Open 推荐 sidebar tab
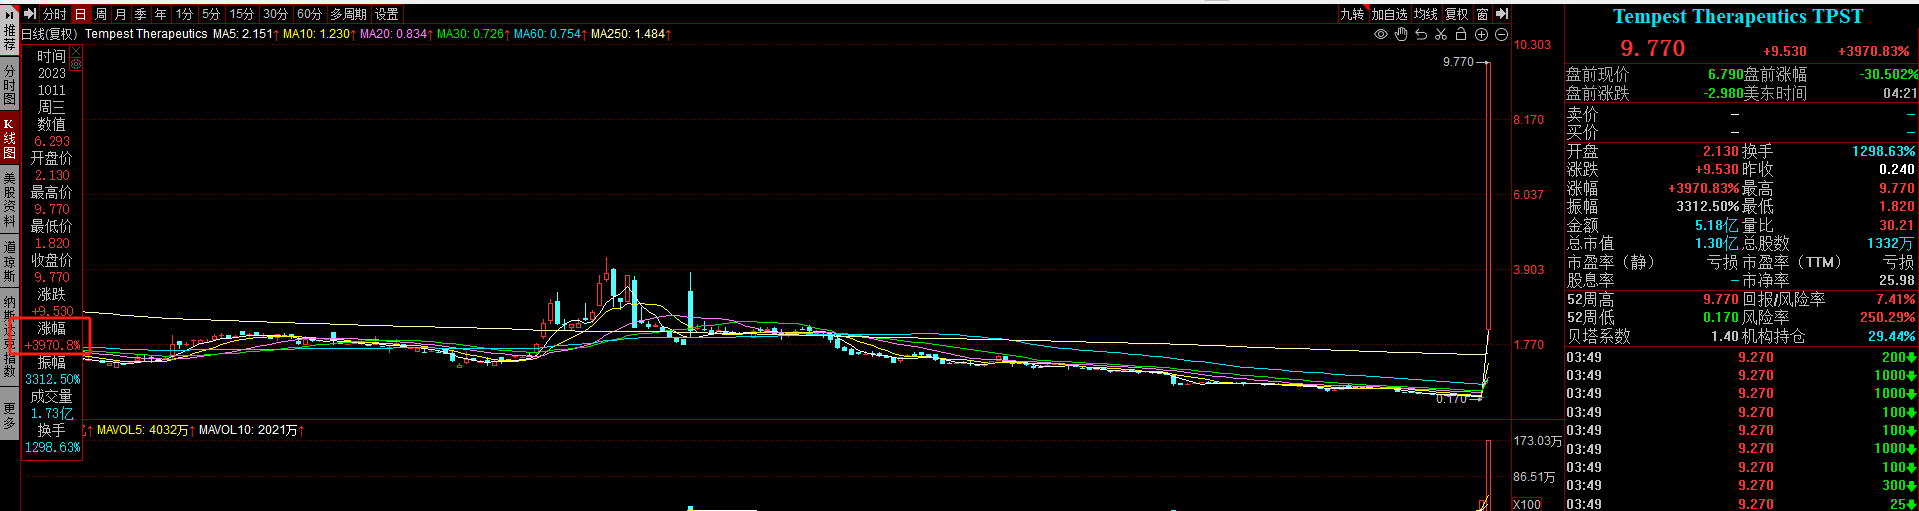 [10, 38]
